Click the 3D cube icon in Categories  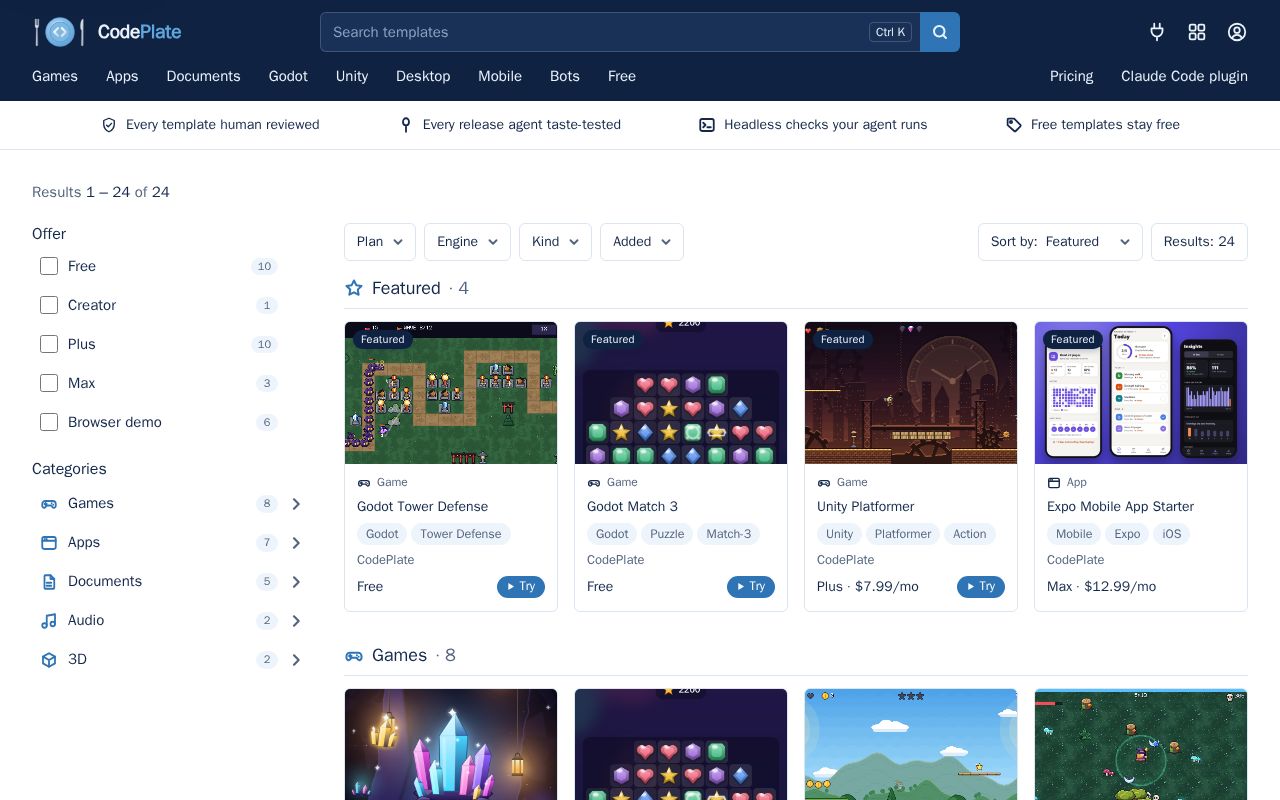click(49, 660)
